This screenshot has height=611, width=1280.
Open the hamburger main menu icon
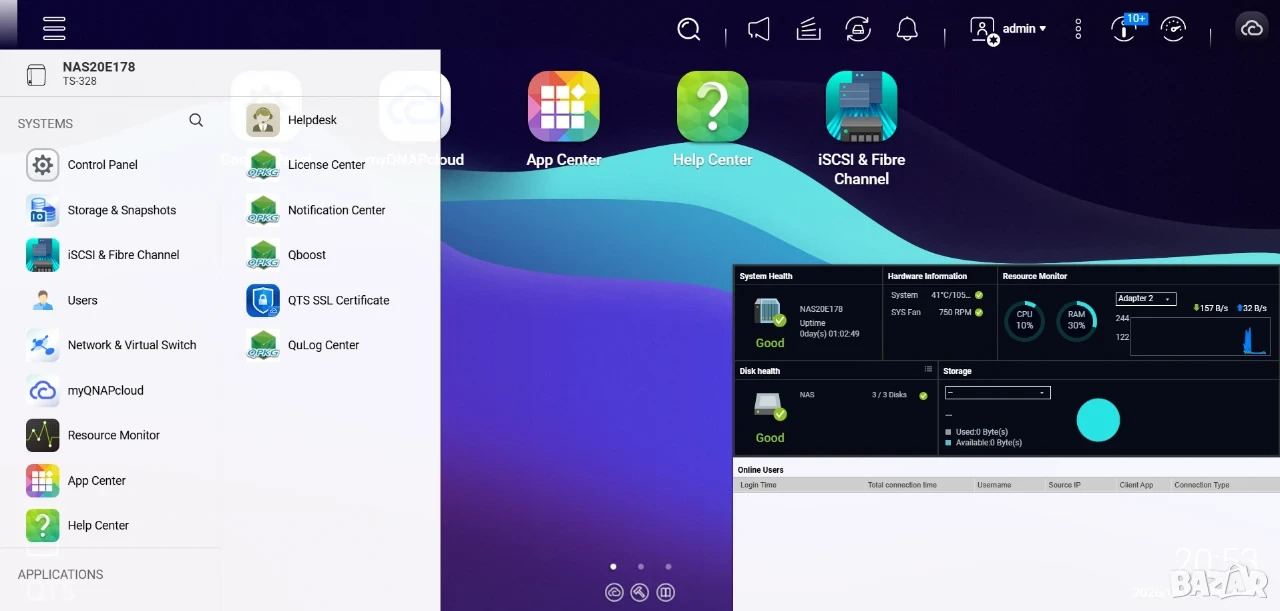point(54,28)
